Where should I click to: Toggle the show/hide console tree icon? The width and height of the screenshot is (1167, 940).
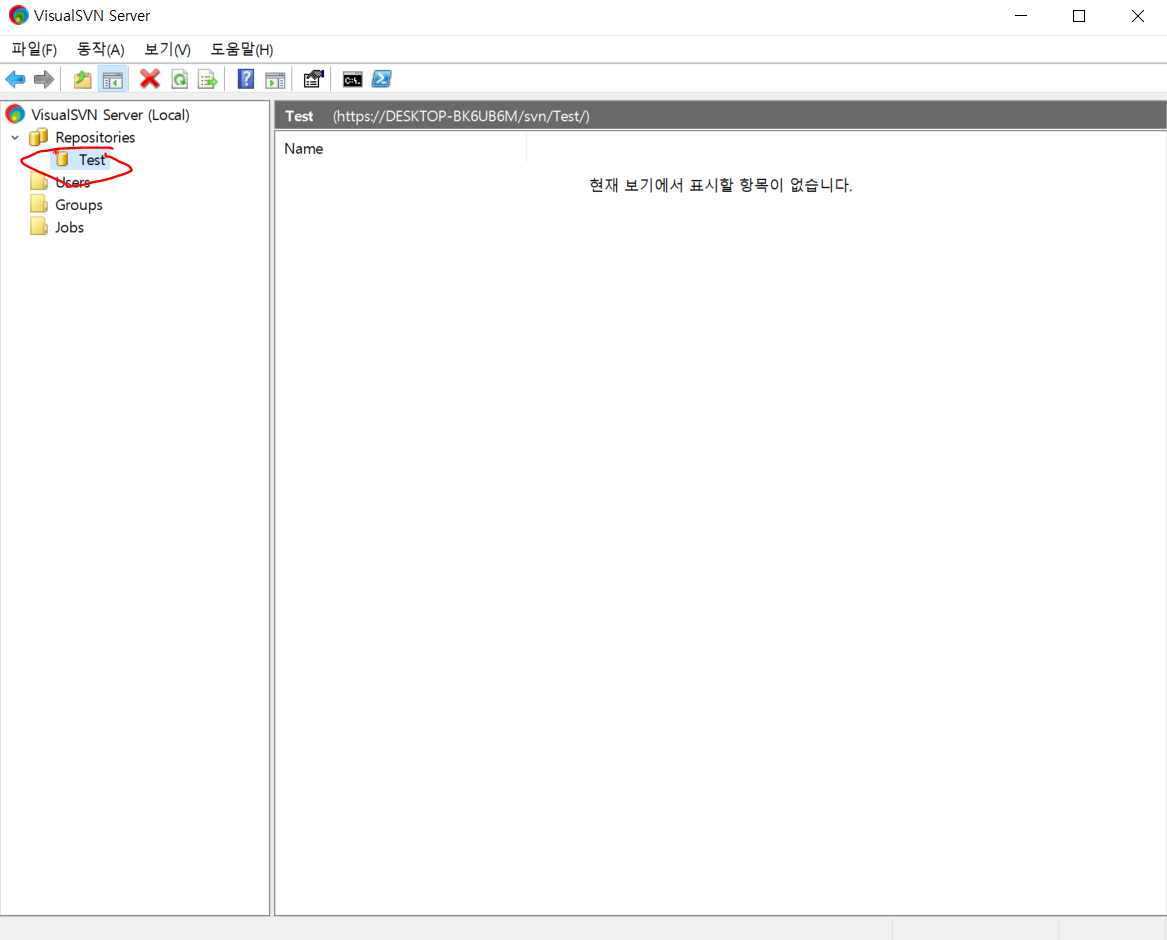pyautogui.click(x=113, y=79)
